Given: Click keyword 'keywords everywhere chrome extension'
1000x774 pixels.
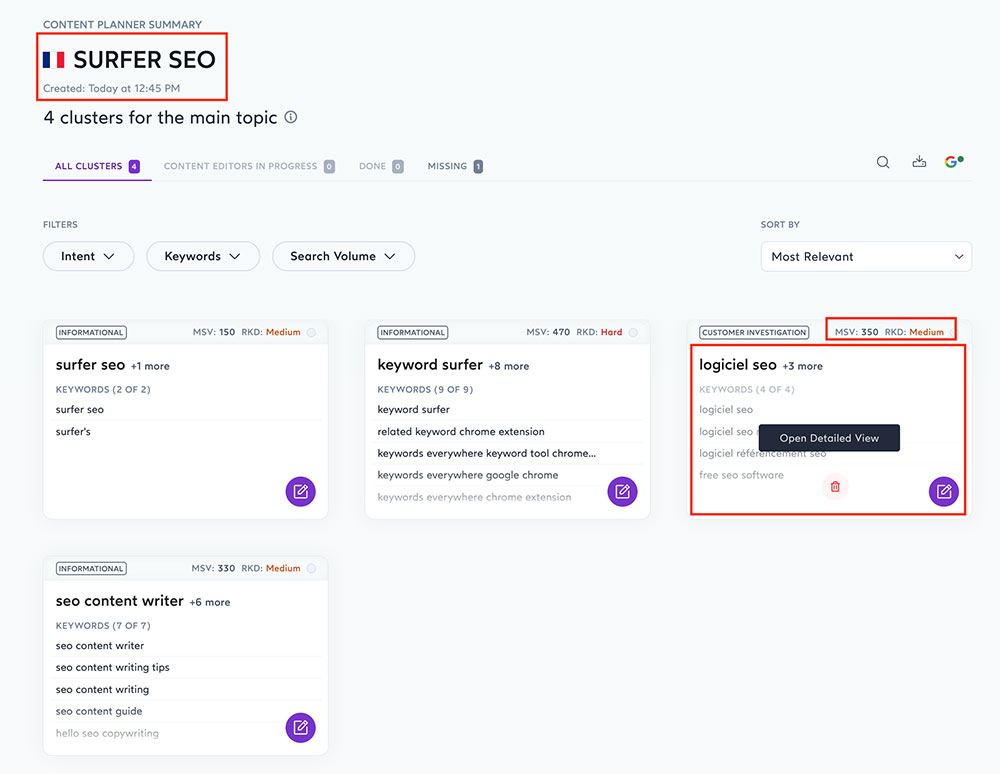Looking at the screenshot, I should (474, 497).
